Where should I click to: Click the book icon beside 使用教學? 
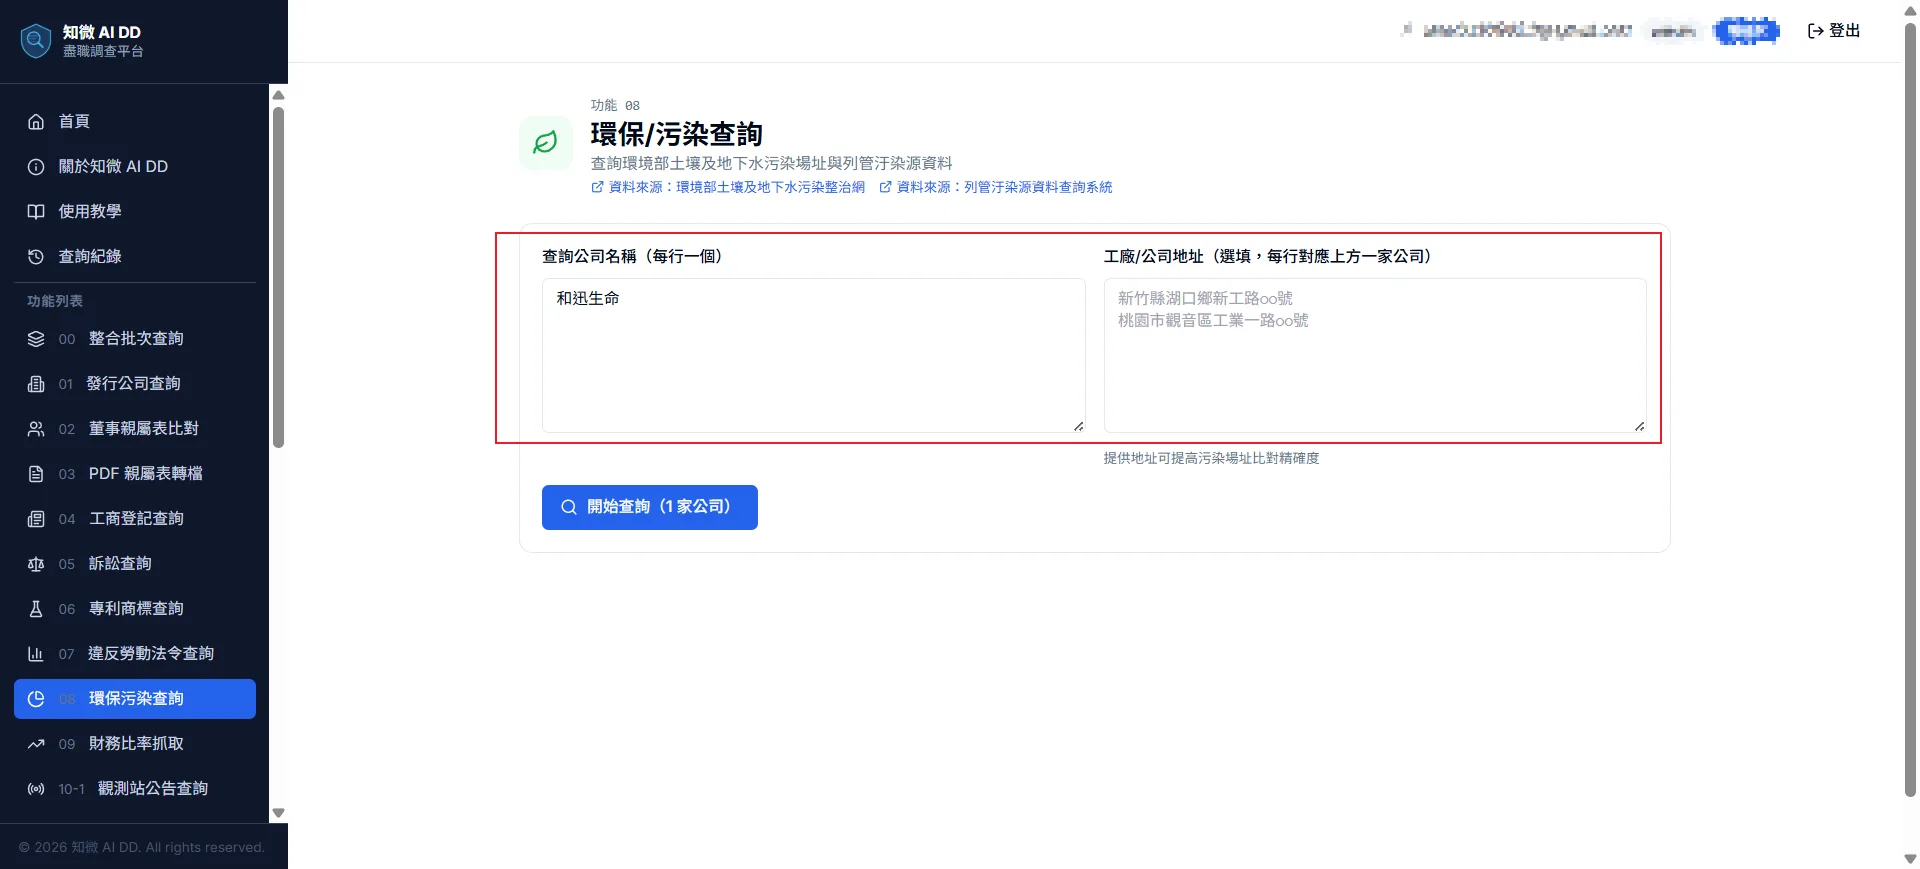coord(36,212)
